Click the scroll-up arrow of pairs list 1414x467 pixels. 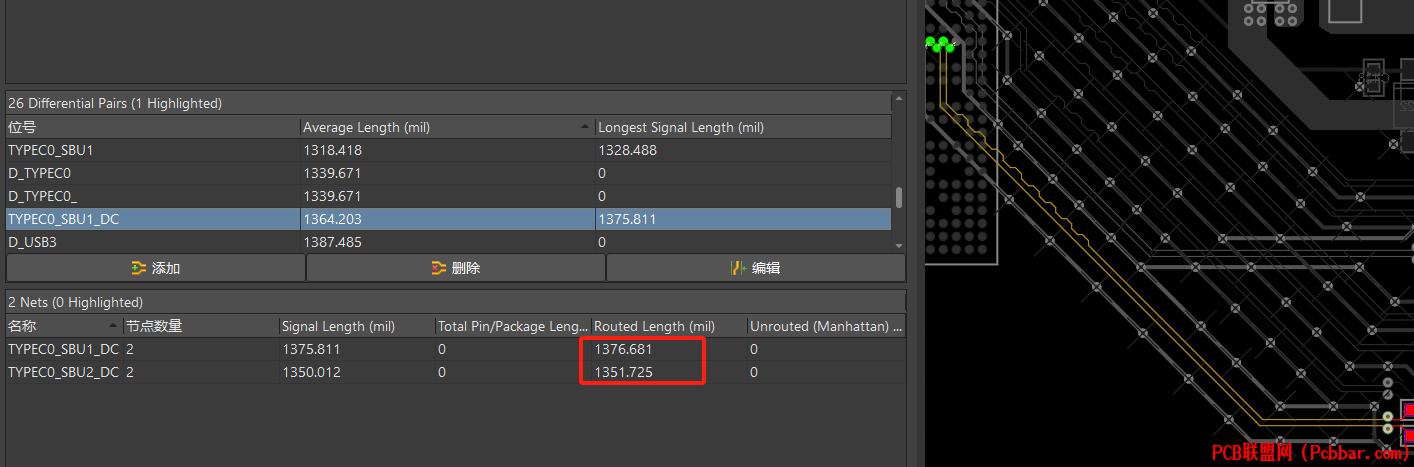click(898, 99)
